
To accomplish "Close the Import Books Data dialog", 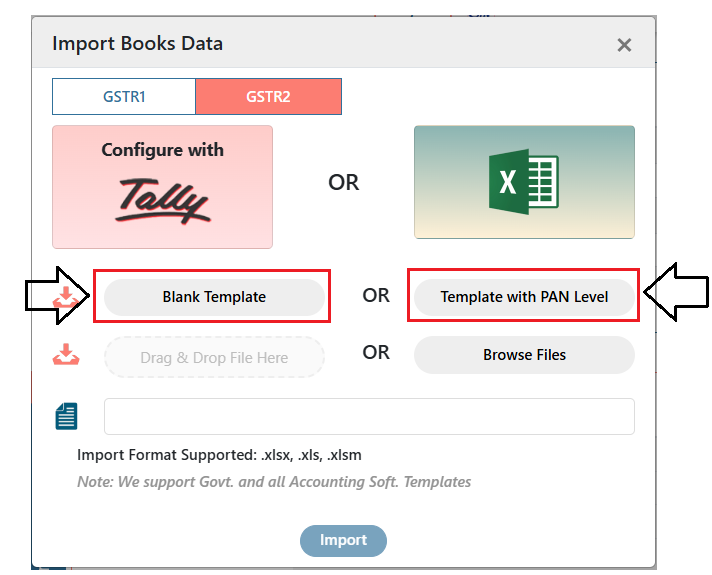I will (624, 45).
